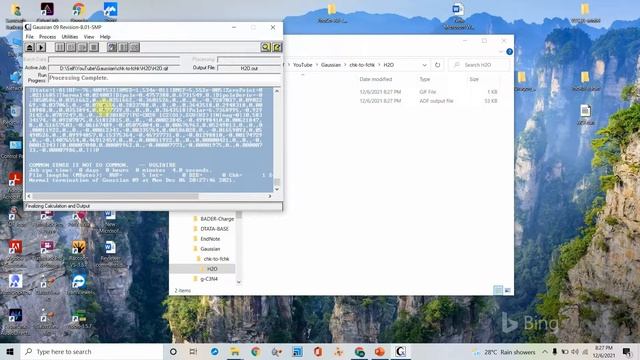Expand the system tray hidden icons chevron

point(544,351)
